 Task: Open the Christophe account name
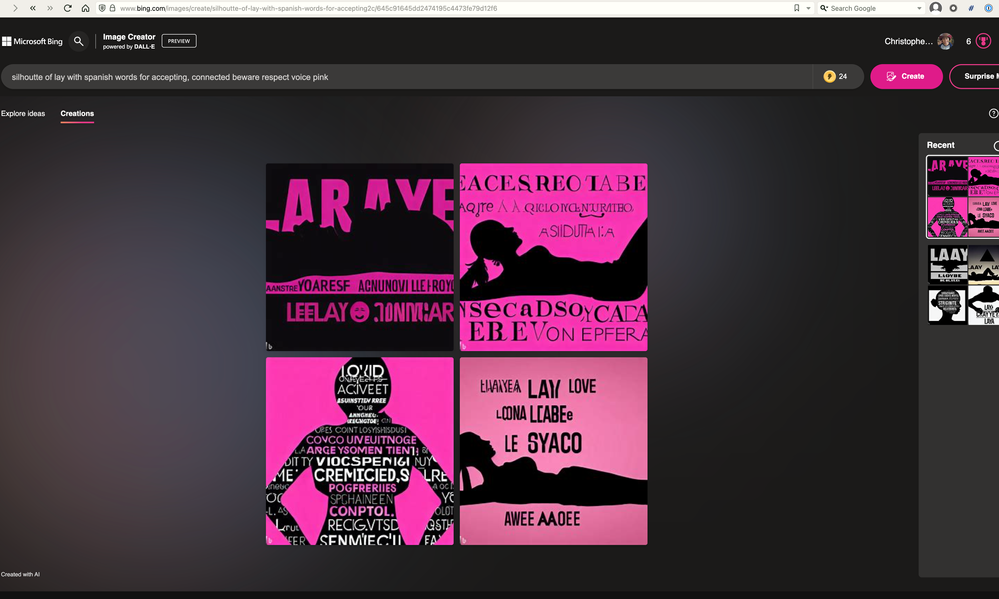point(908,41)
